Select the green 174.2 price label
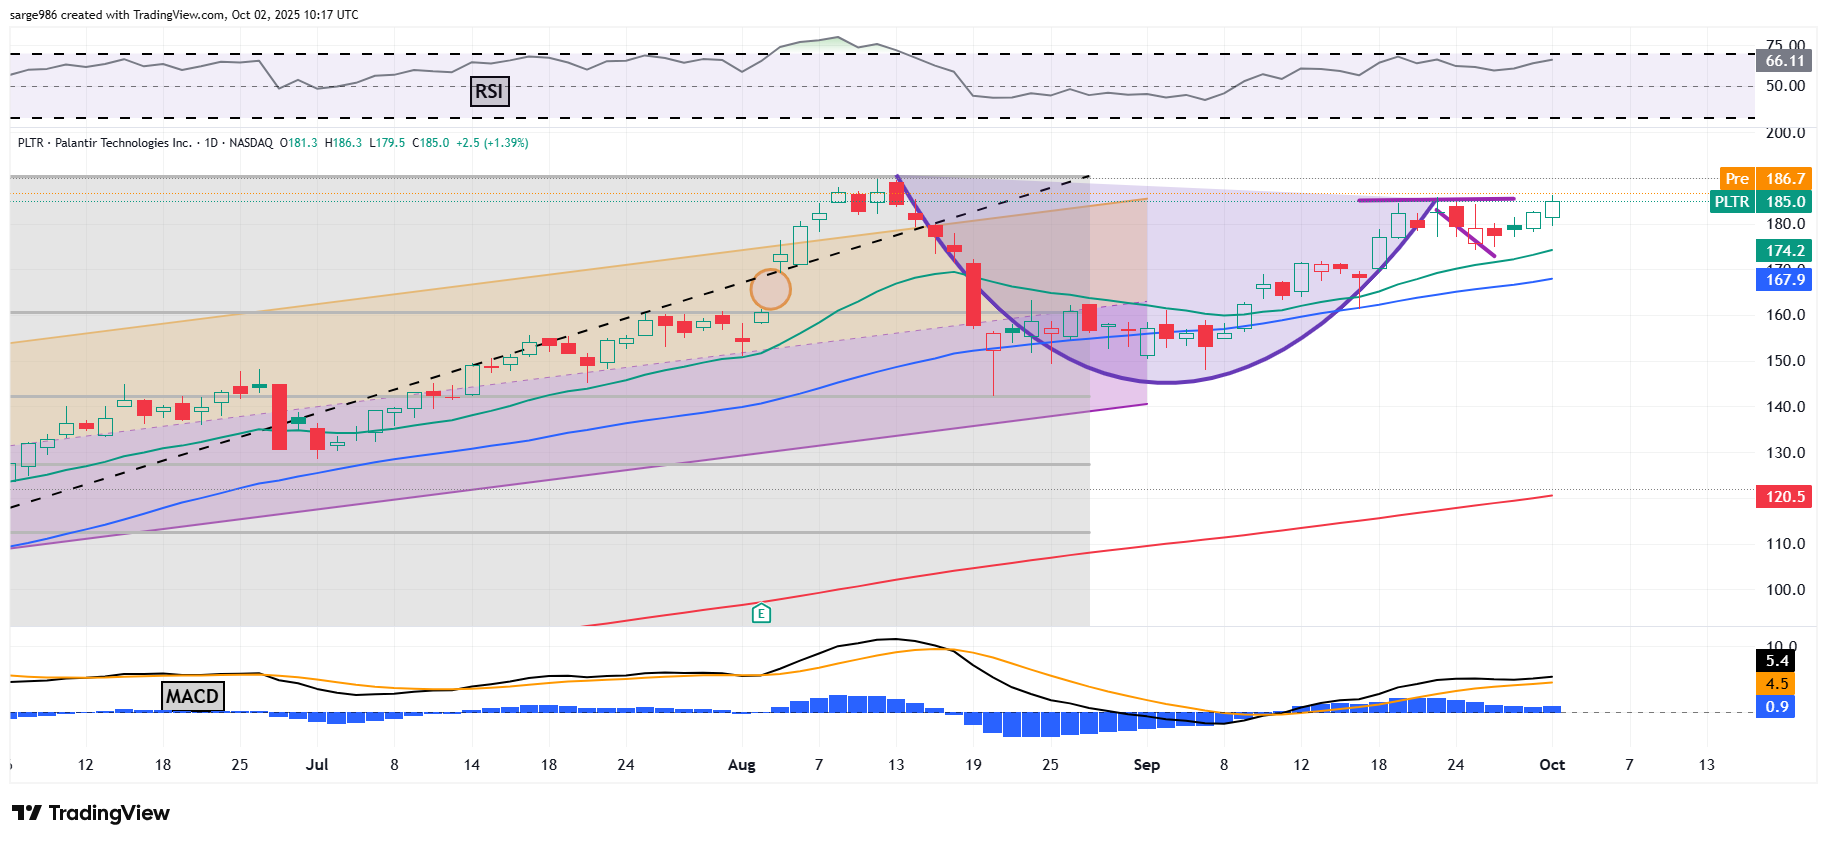Screen dimensions: 1827x843 click(1784, 251)
